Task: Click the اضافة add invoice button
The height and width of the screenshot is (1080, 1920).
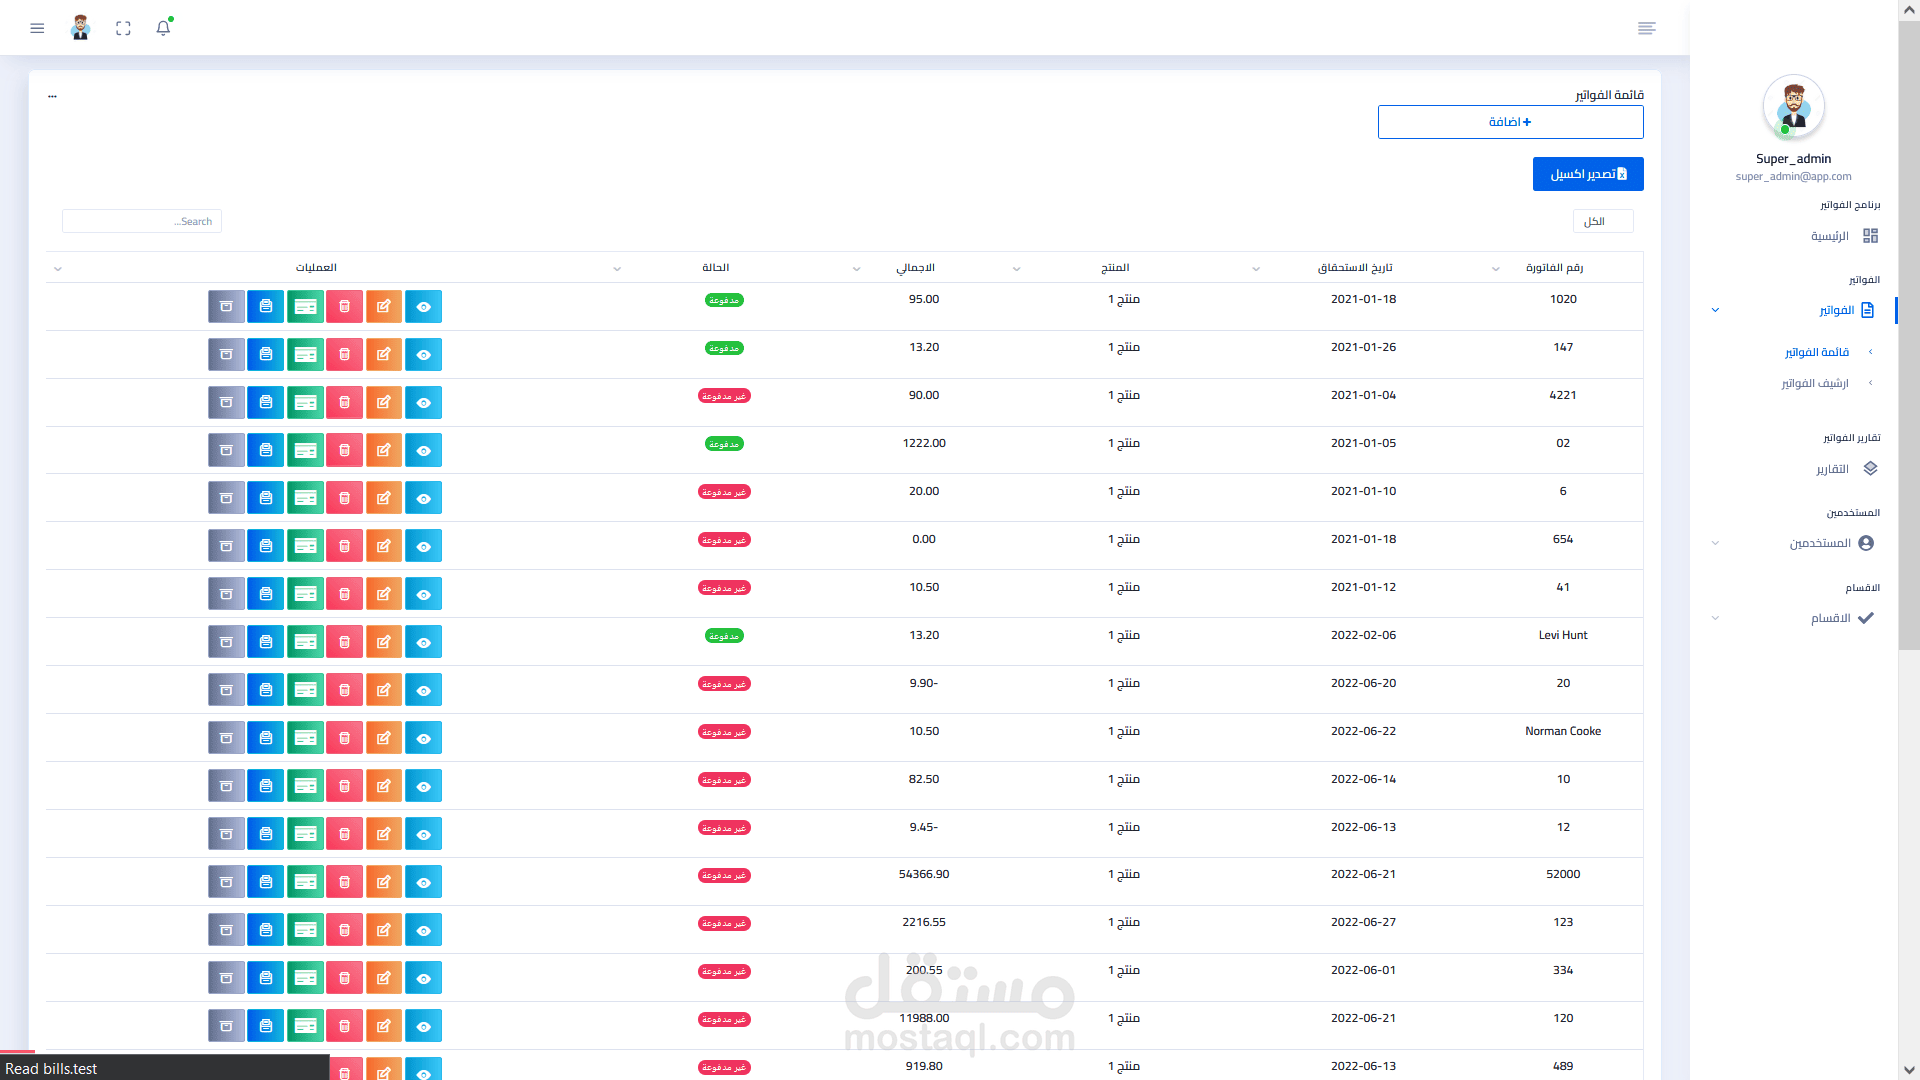Action: (x=1510, y=122)
